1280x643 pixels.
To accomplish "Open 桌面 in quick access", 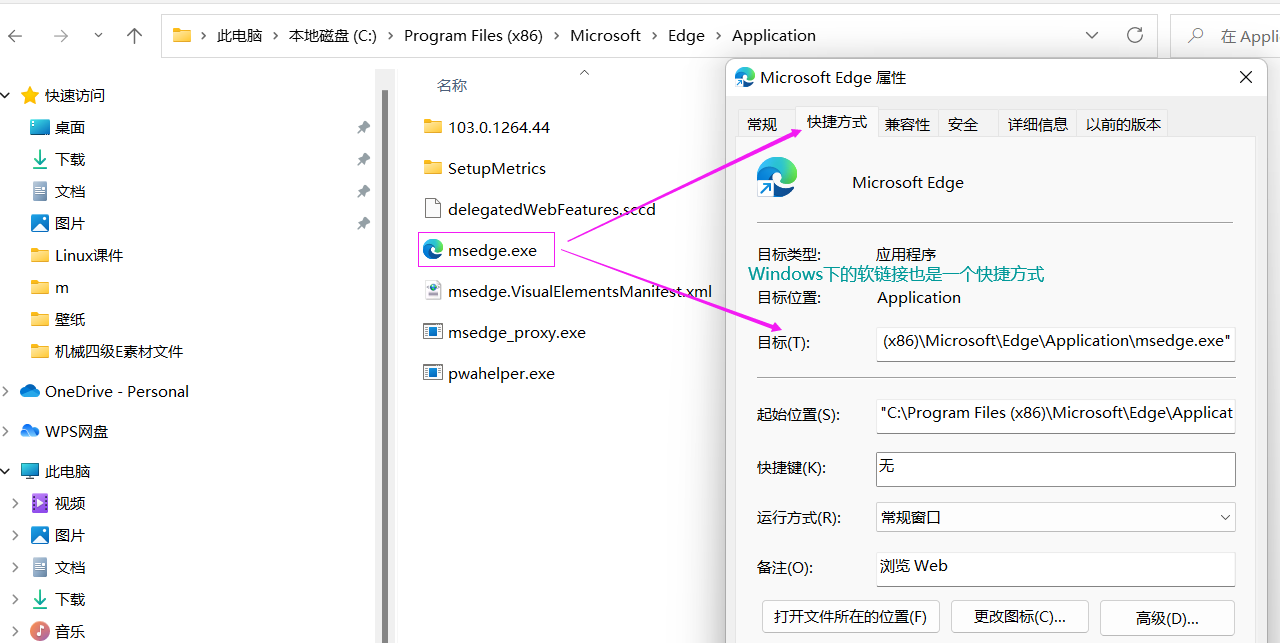I will (70, 127).
